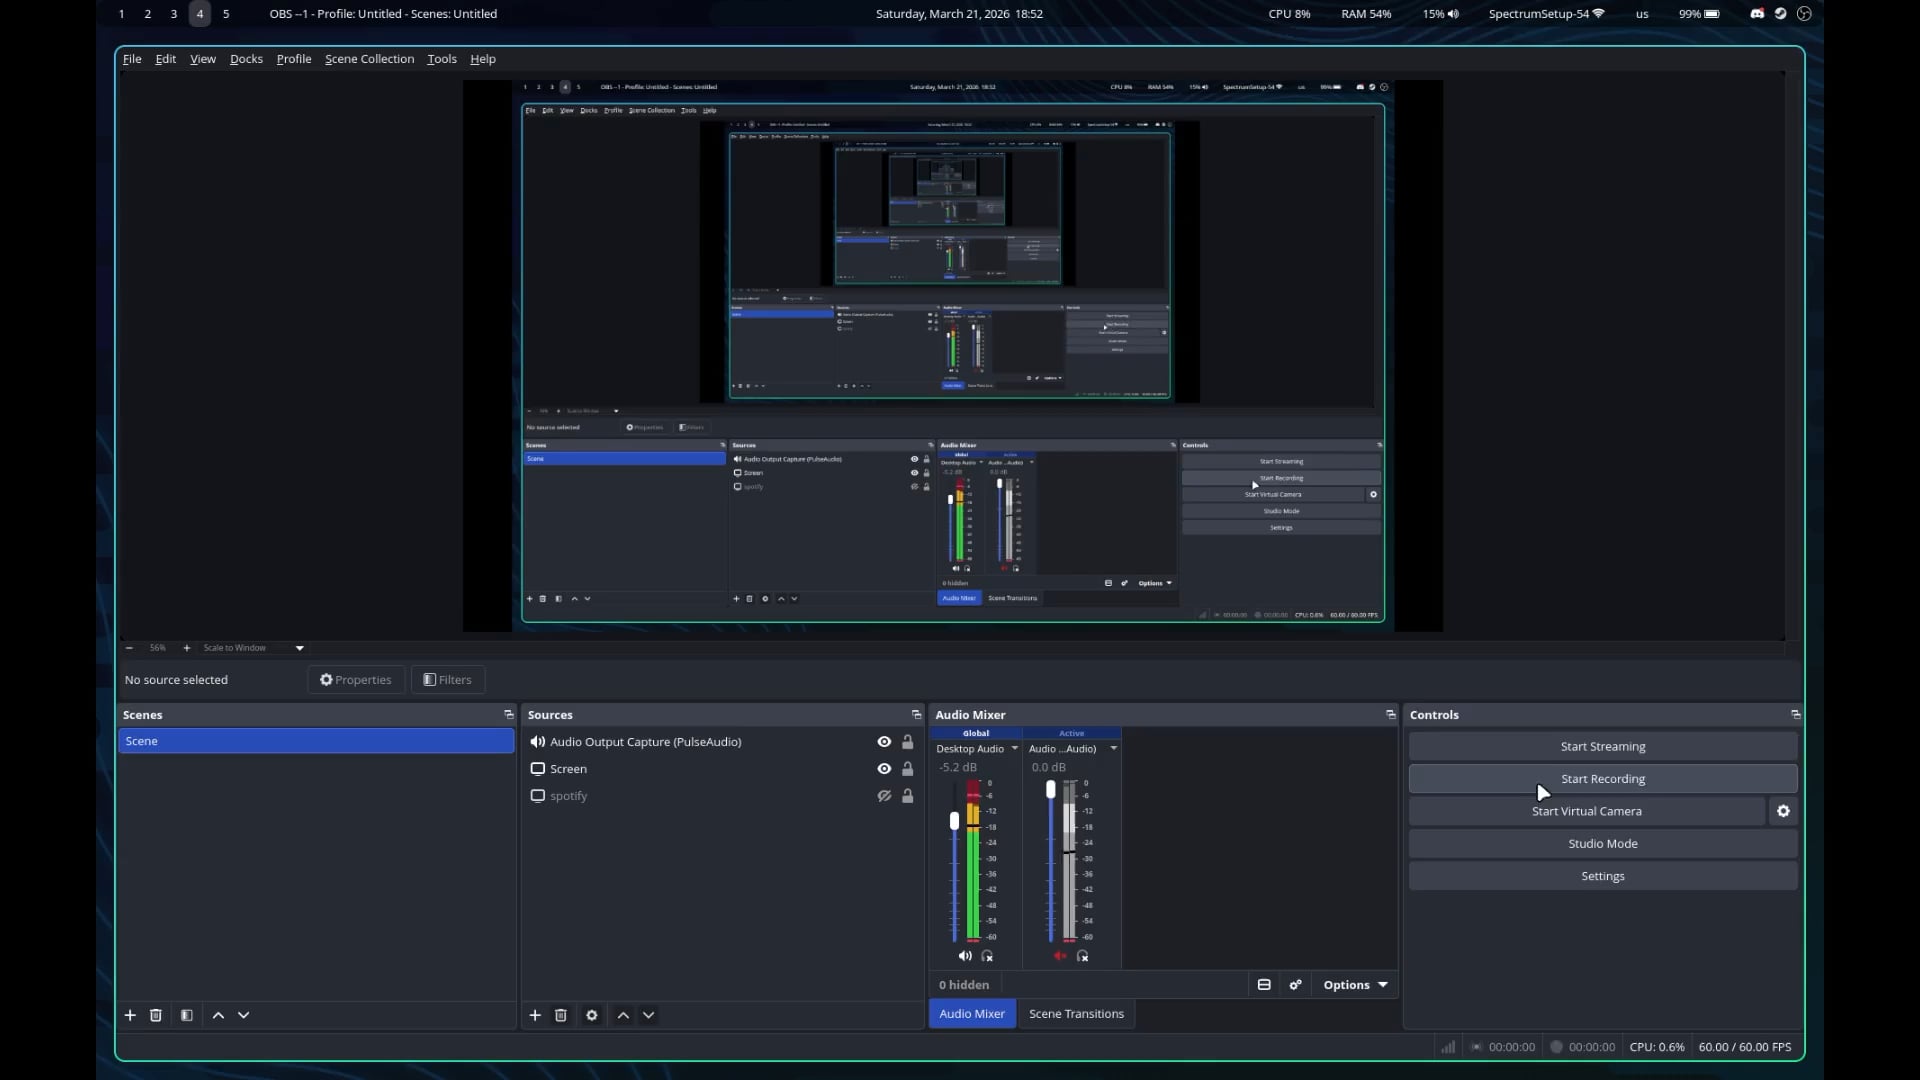Open virtual camera settings gear
This screenshot has height=1080, width=1920.
pos(1783,811)
